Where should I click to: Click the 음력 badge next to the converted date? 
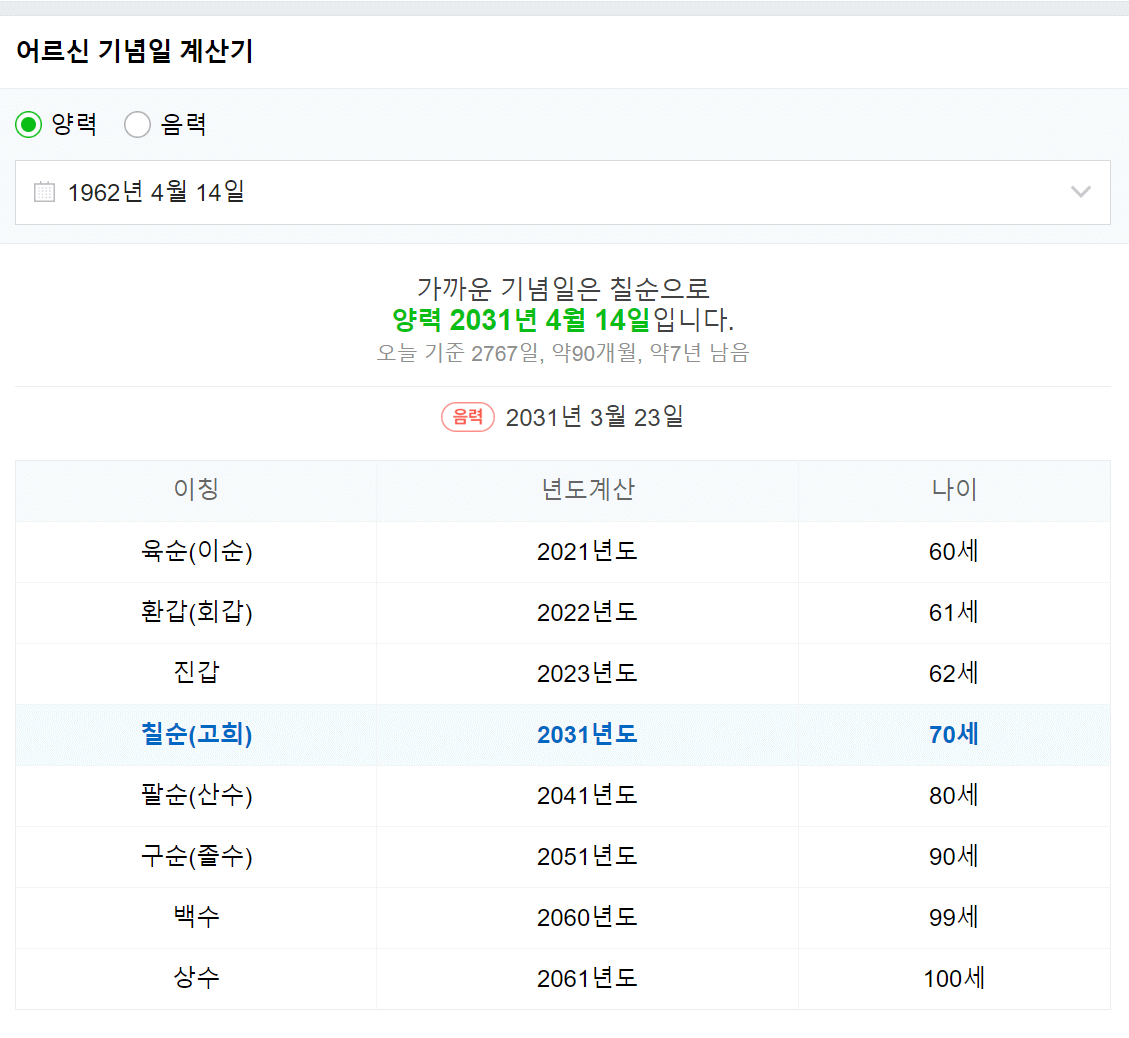click(x=467, y=417)
